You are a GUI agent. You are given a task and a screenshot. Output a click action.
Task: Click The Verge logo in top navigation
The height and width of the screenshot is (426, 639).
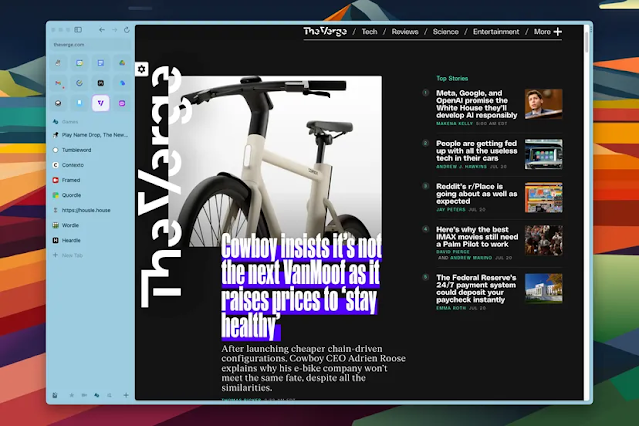[325, 31]
